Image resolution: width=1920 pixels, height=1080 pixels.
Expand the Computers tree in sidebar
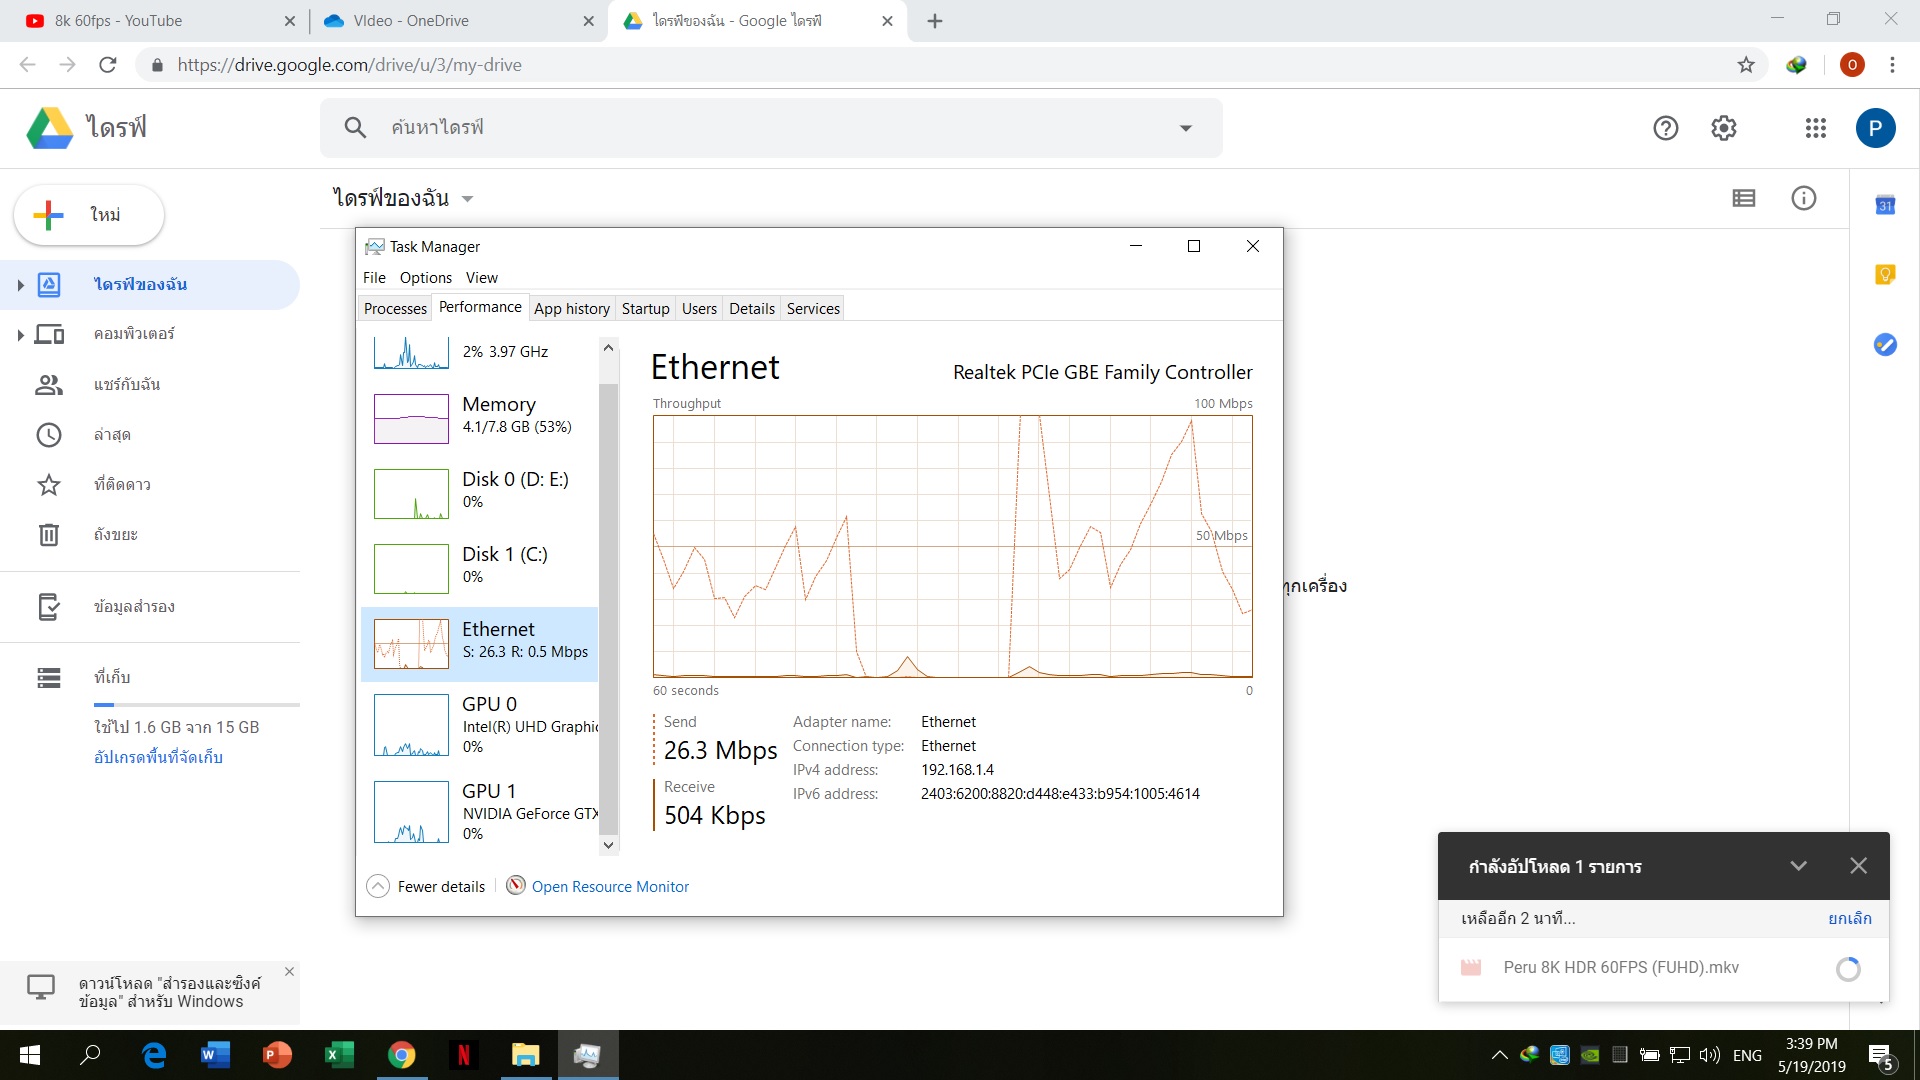pos(20,335)
